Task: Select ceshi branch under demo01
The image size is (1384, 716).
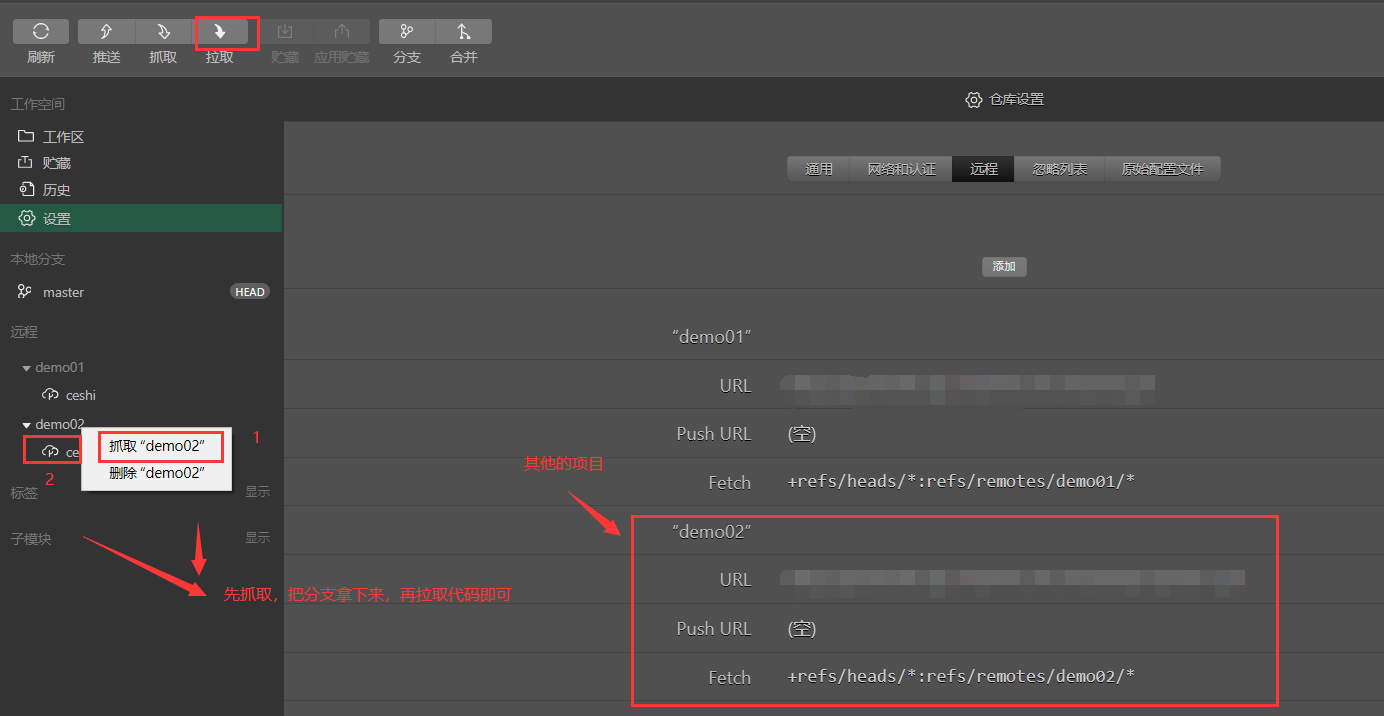Action: 81,395
